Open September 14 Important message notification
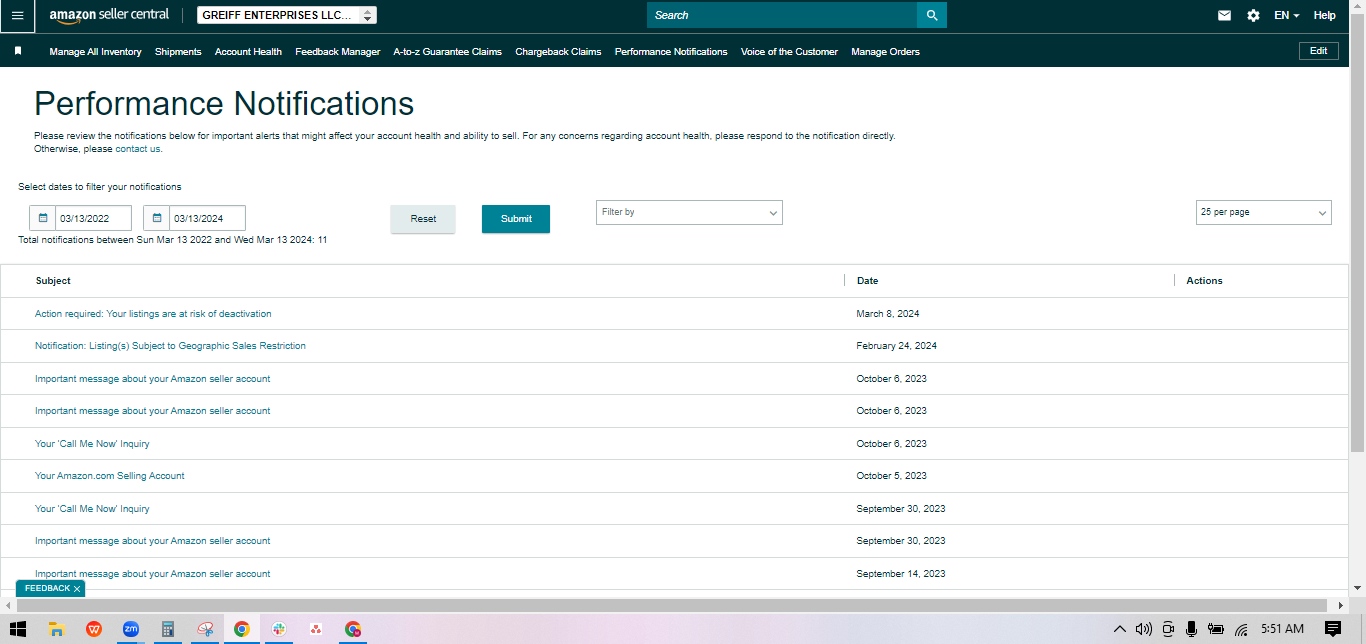 coord(152,574)
